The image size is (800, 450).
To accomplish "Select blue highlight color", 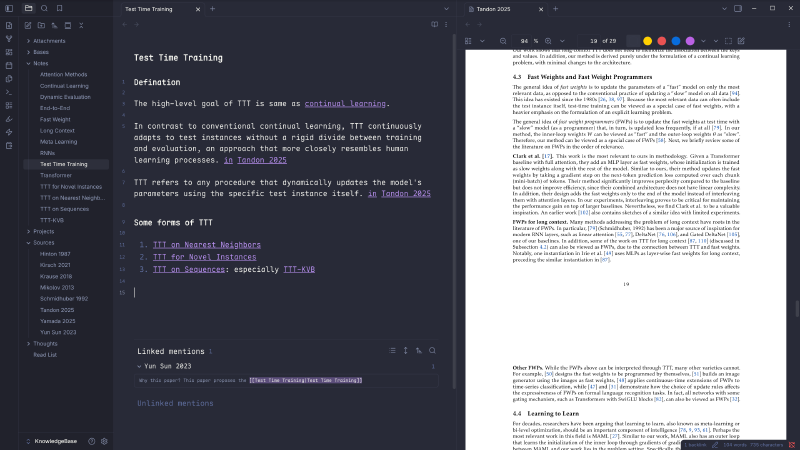I will 676,41.
